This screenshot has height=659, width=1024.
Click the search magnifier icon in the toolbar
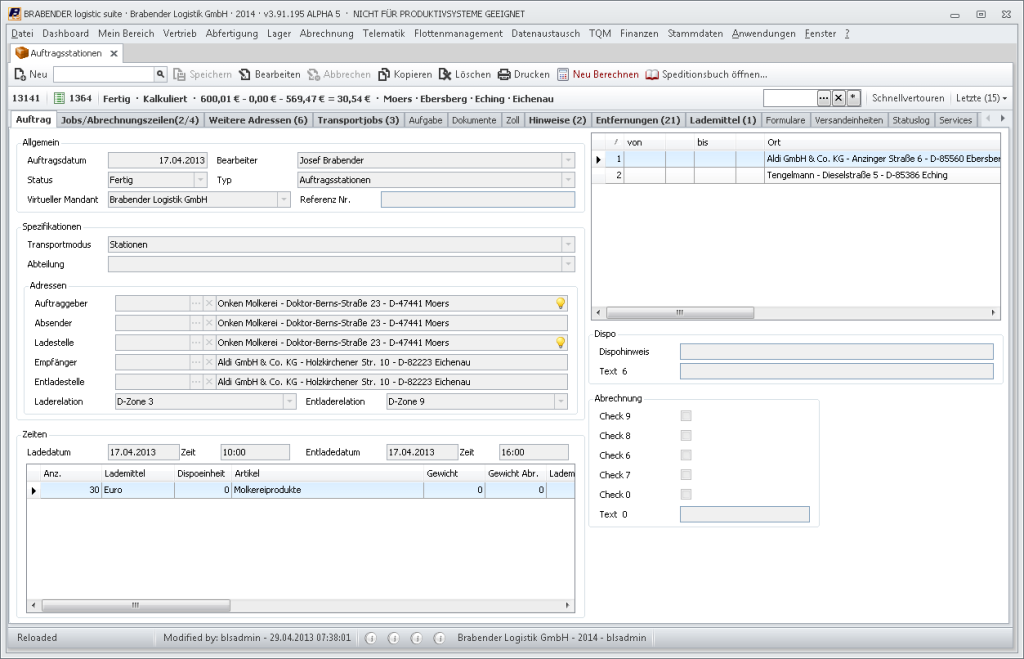click(x=160, y=75)
